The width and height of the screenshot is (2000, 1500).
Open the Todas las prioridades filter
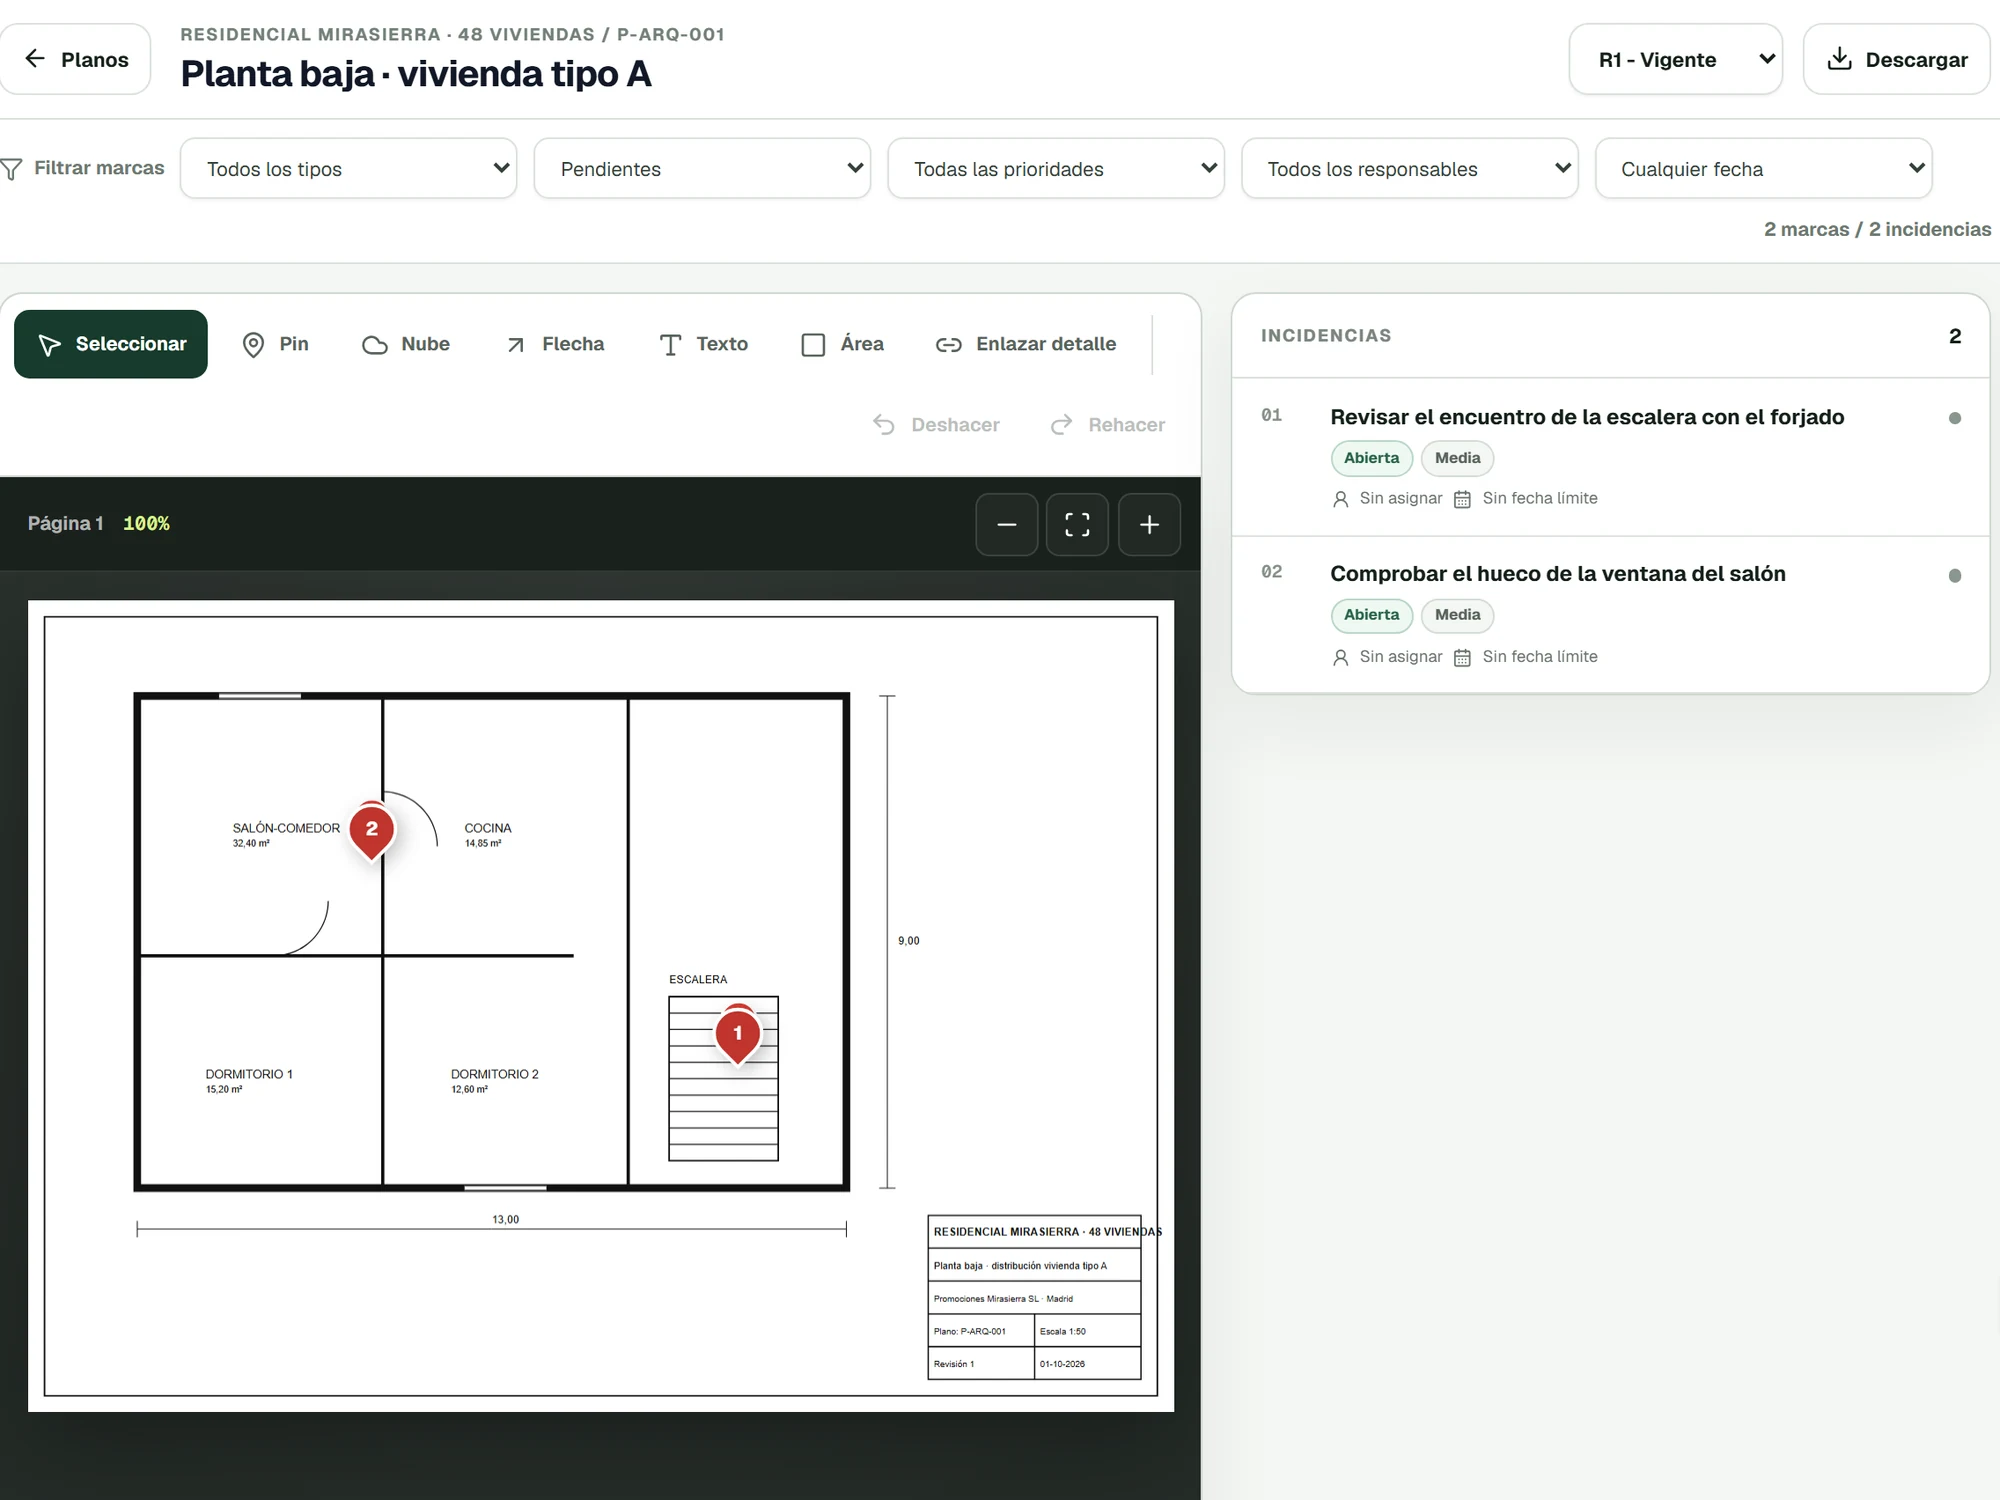(x=1056, y=169)
